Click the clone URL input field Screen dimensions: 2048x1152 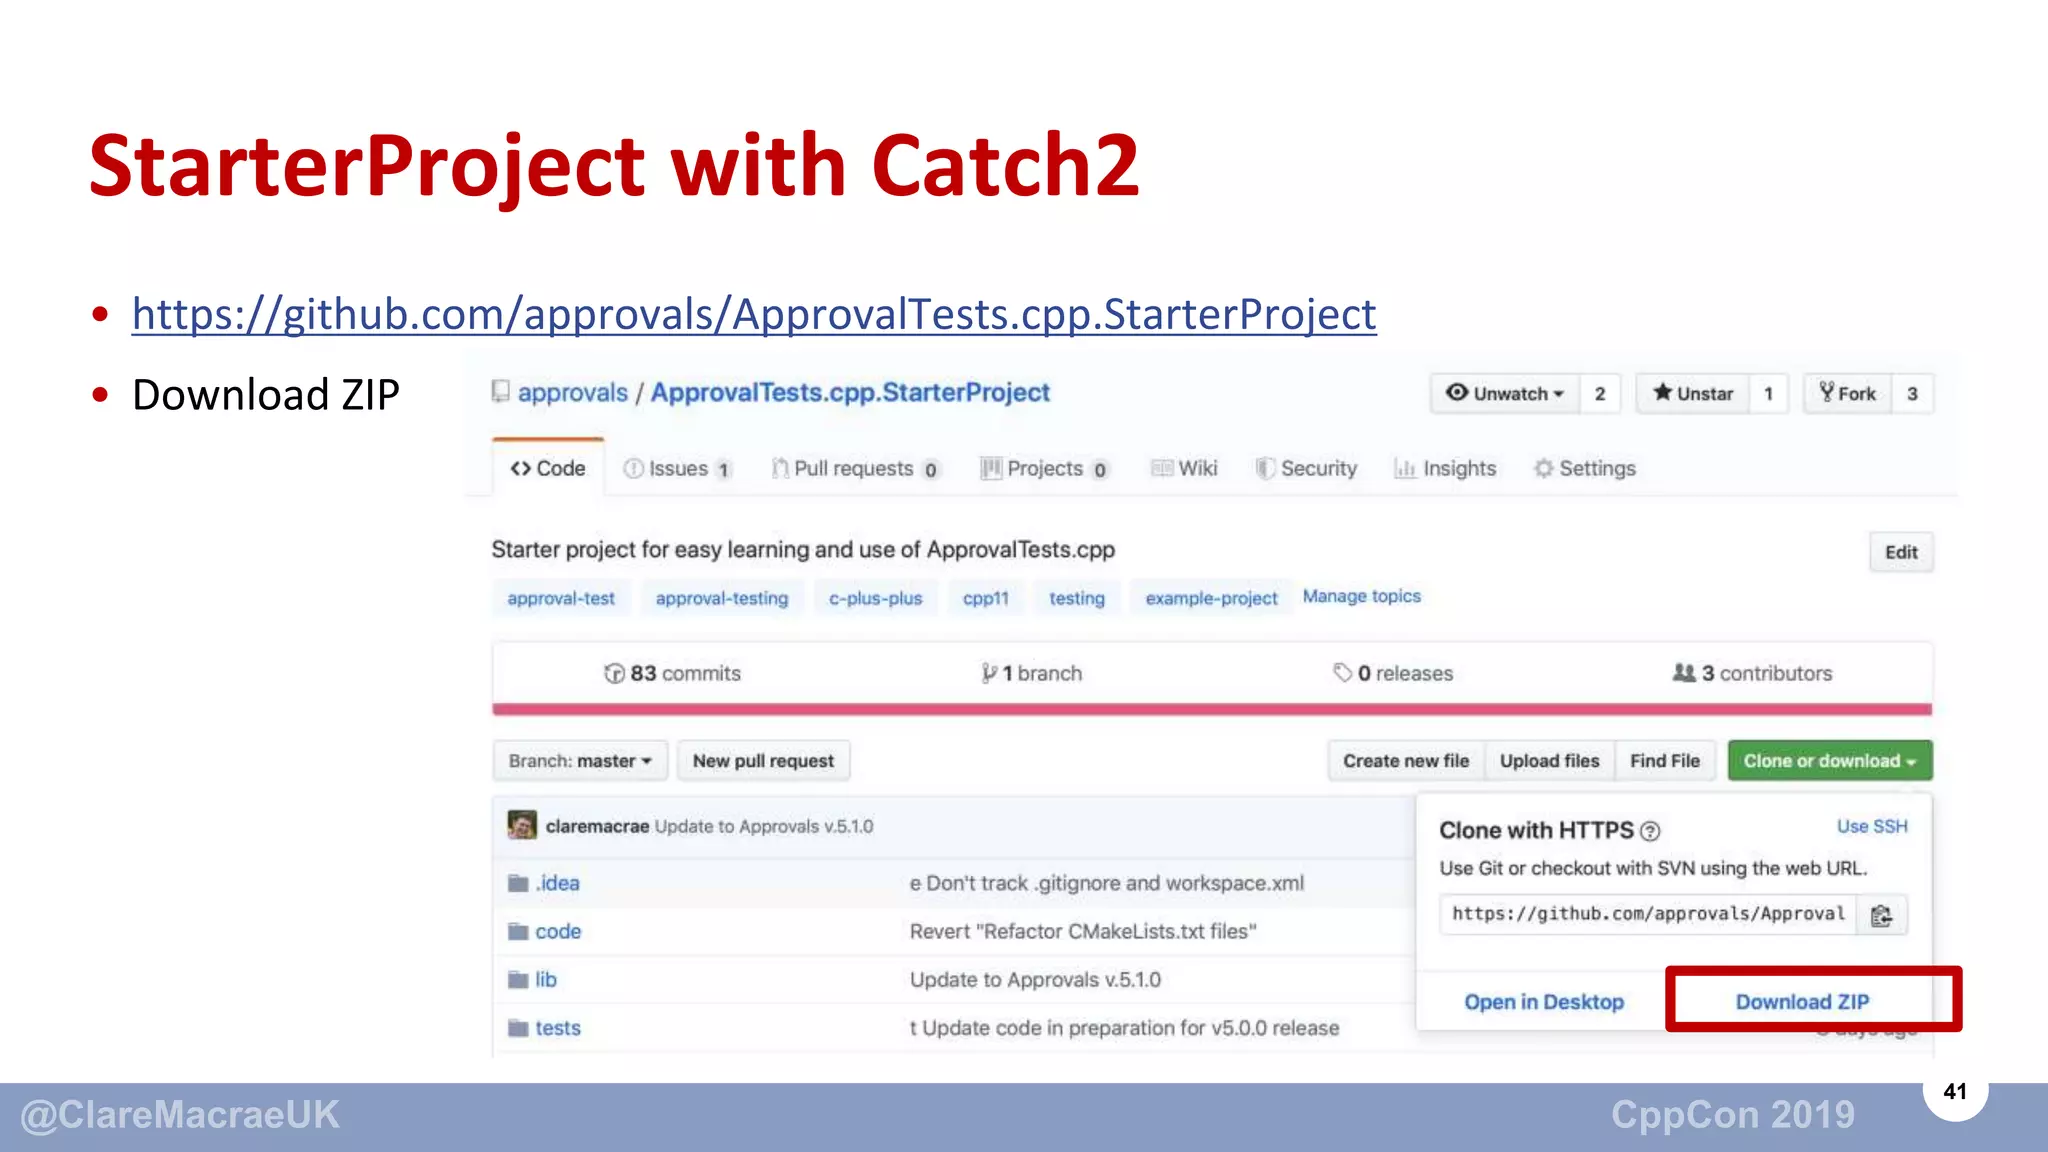(x=1648, y=914)
